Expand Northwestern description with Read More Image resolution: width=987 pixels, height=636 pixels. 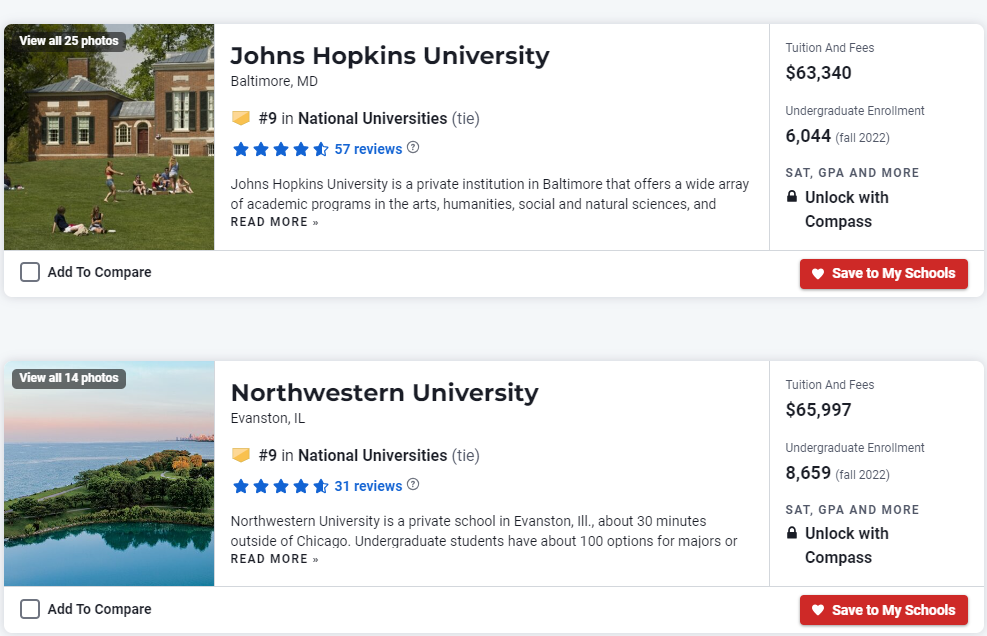pos(274,559)
